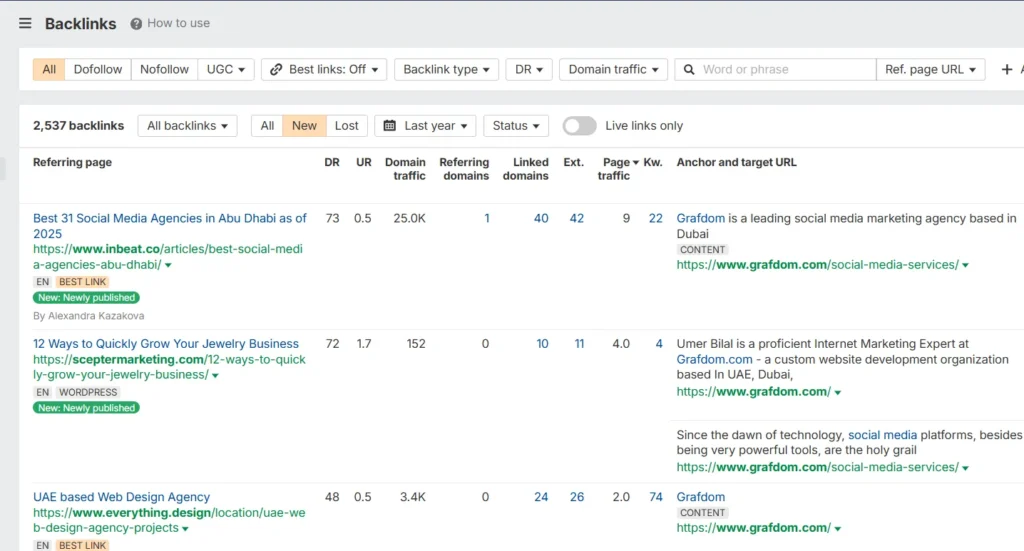
Task: Open the Last year date dropdown
Action: pos(425,125)
